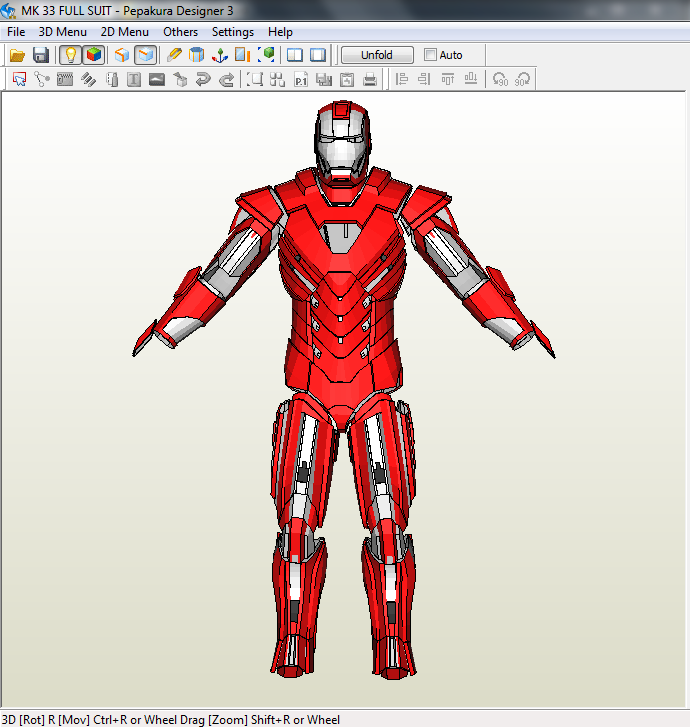The height and width of the screenshot is (728, 690).
Task: Select the text T tool
Action: [x=134, y=79]
